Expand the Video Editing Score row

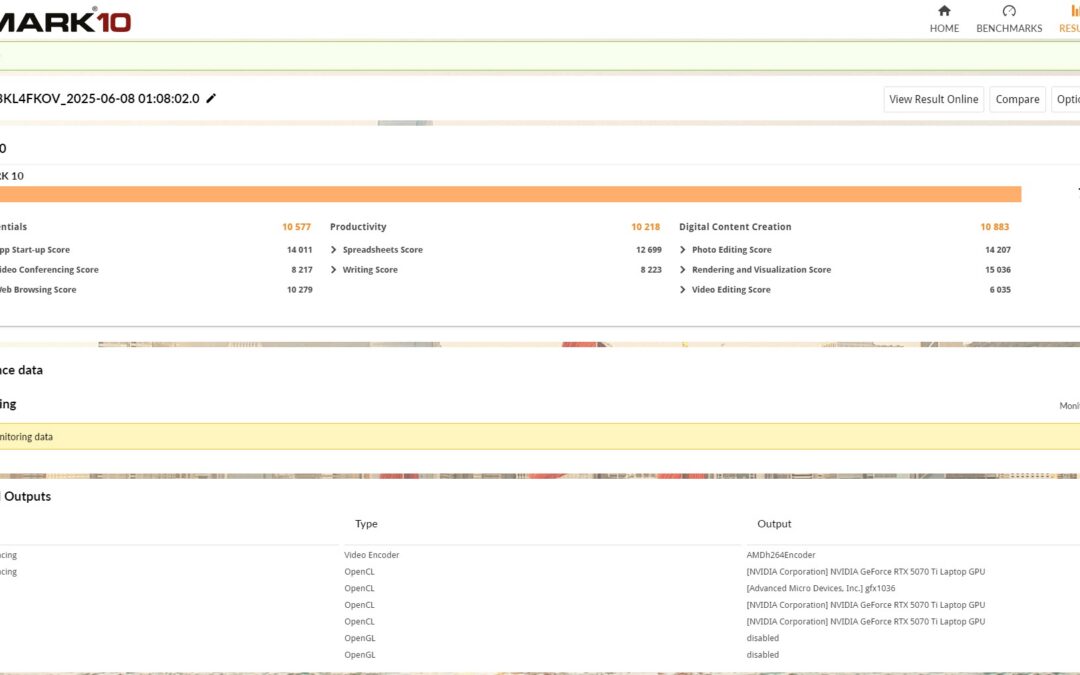(x=683, y=290)
